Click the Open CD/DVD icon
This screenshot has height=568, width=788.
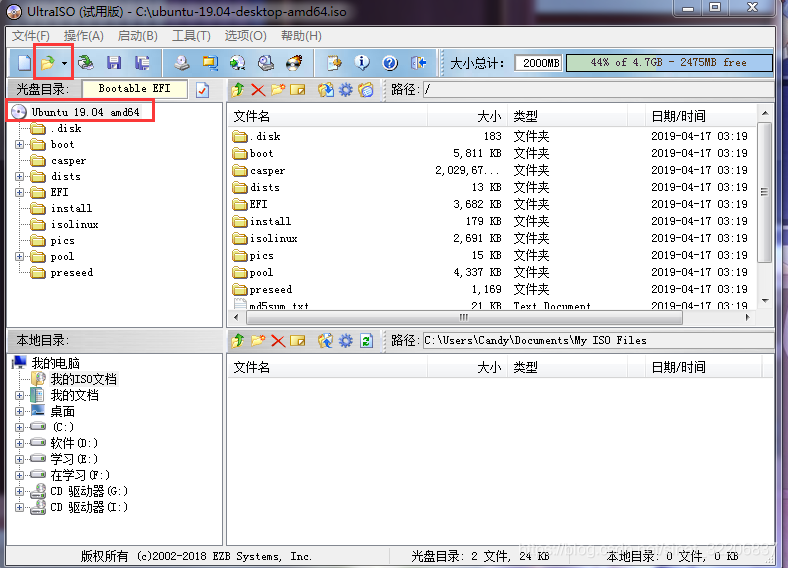(x=86, y=63)
